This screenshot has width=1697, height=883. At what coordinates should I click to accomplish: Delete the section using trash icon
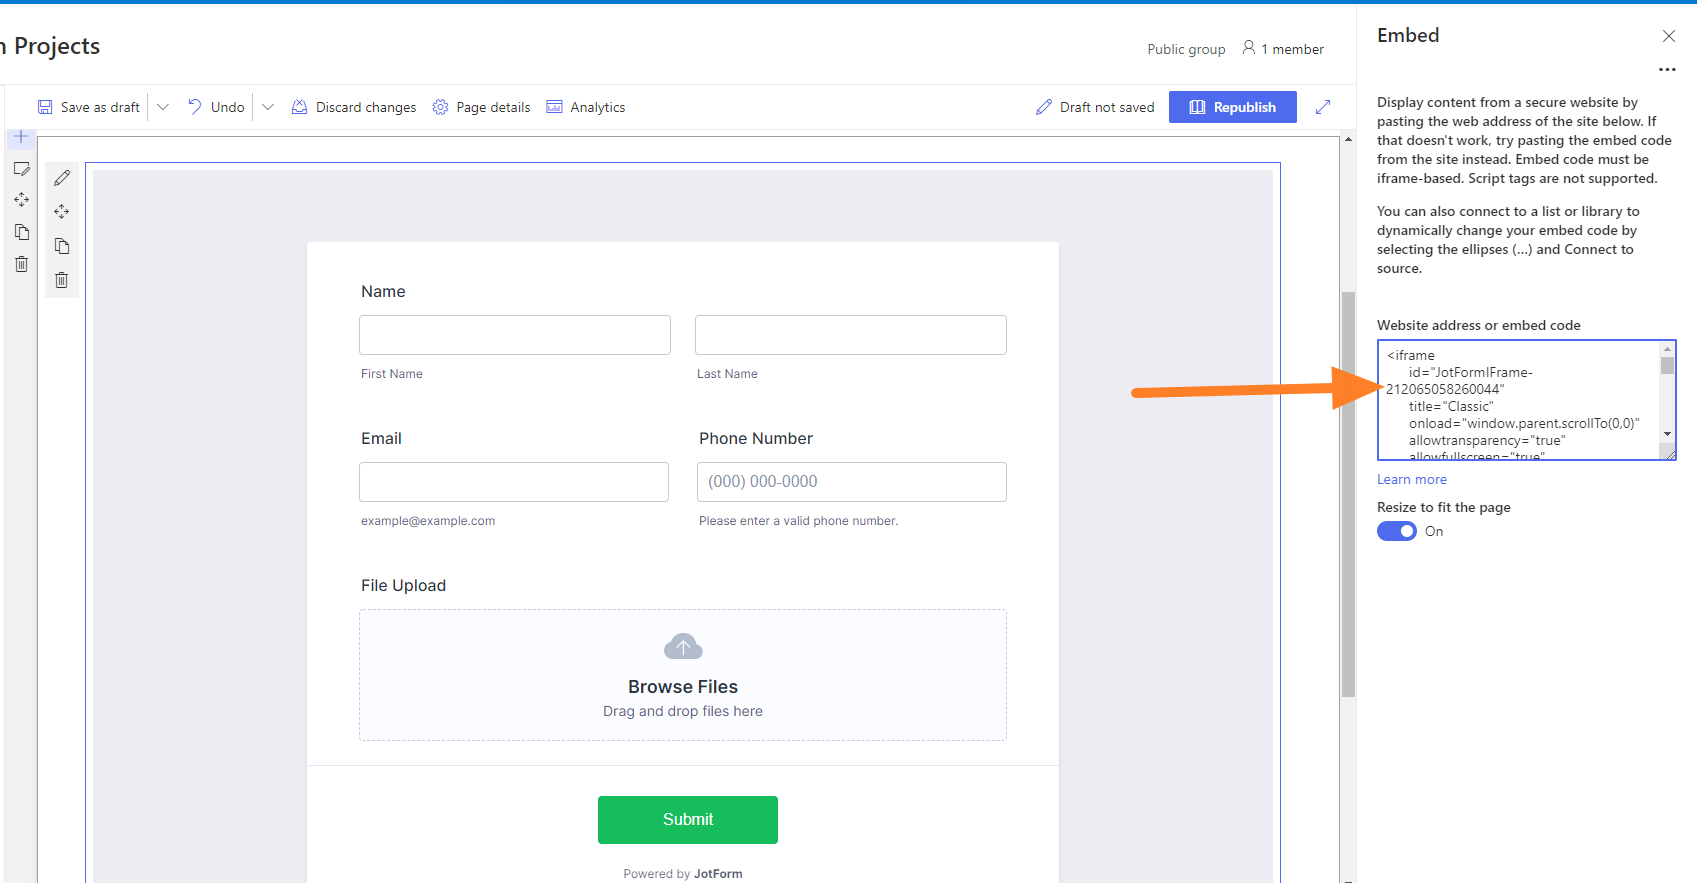pos(21,264)
